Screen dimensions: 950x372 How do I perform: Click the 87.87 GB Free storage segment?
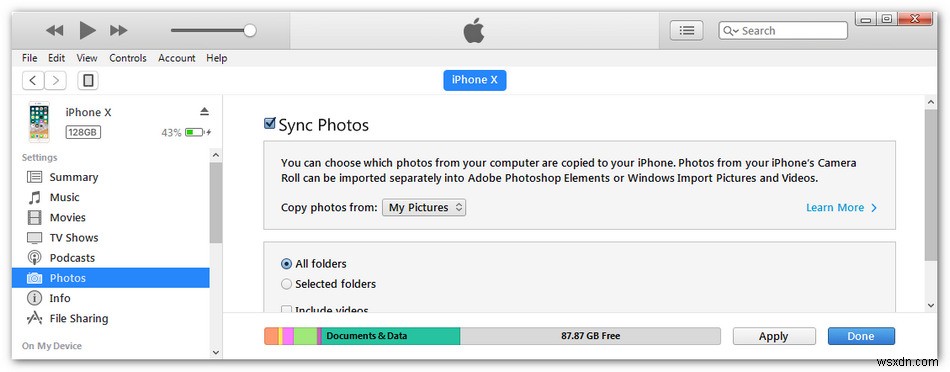590,336
